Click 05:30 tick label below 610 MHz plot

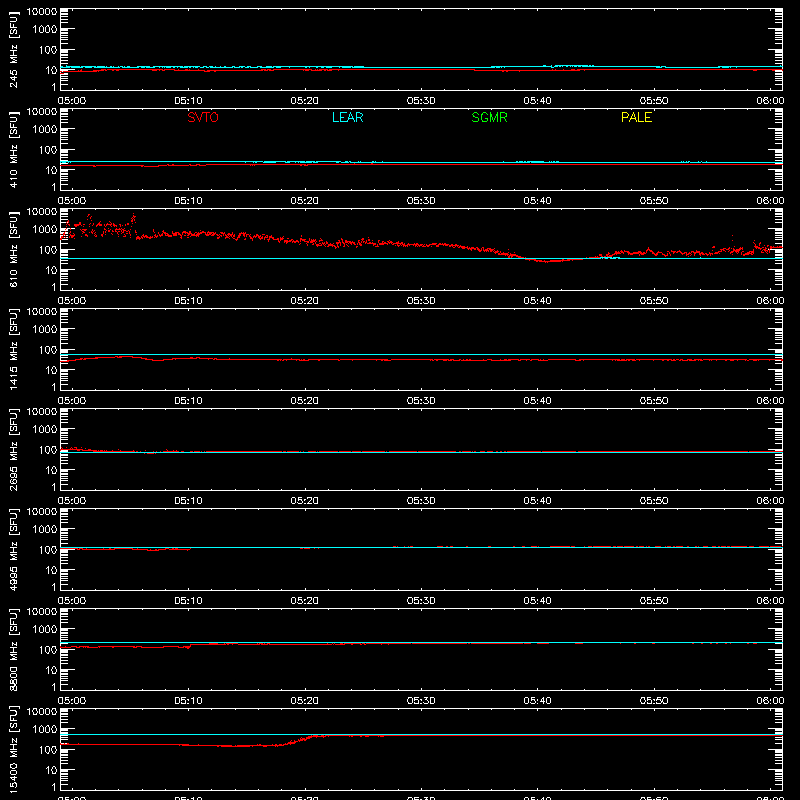click(421, 301)
